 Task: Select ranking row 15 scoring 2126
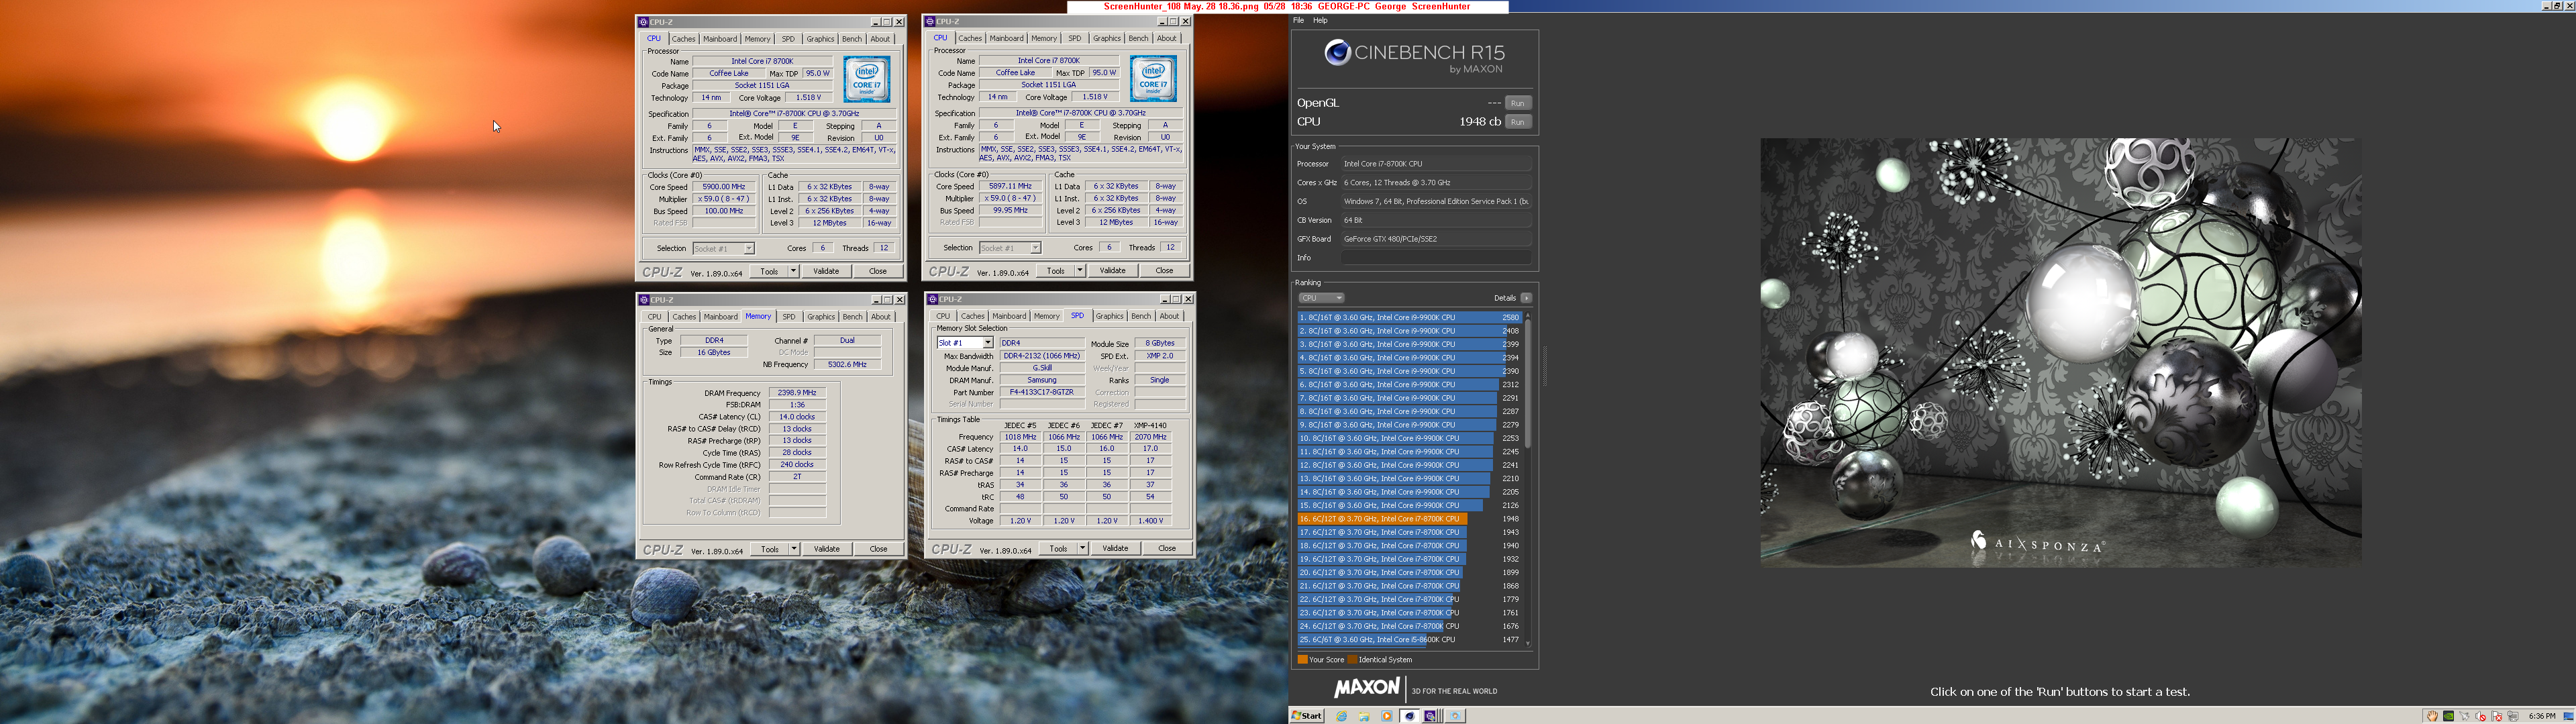(1410, 505)
